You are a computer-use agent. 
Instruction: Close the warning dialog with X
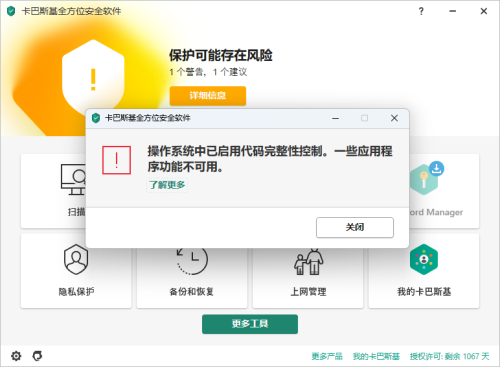[394, 118]
